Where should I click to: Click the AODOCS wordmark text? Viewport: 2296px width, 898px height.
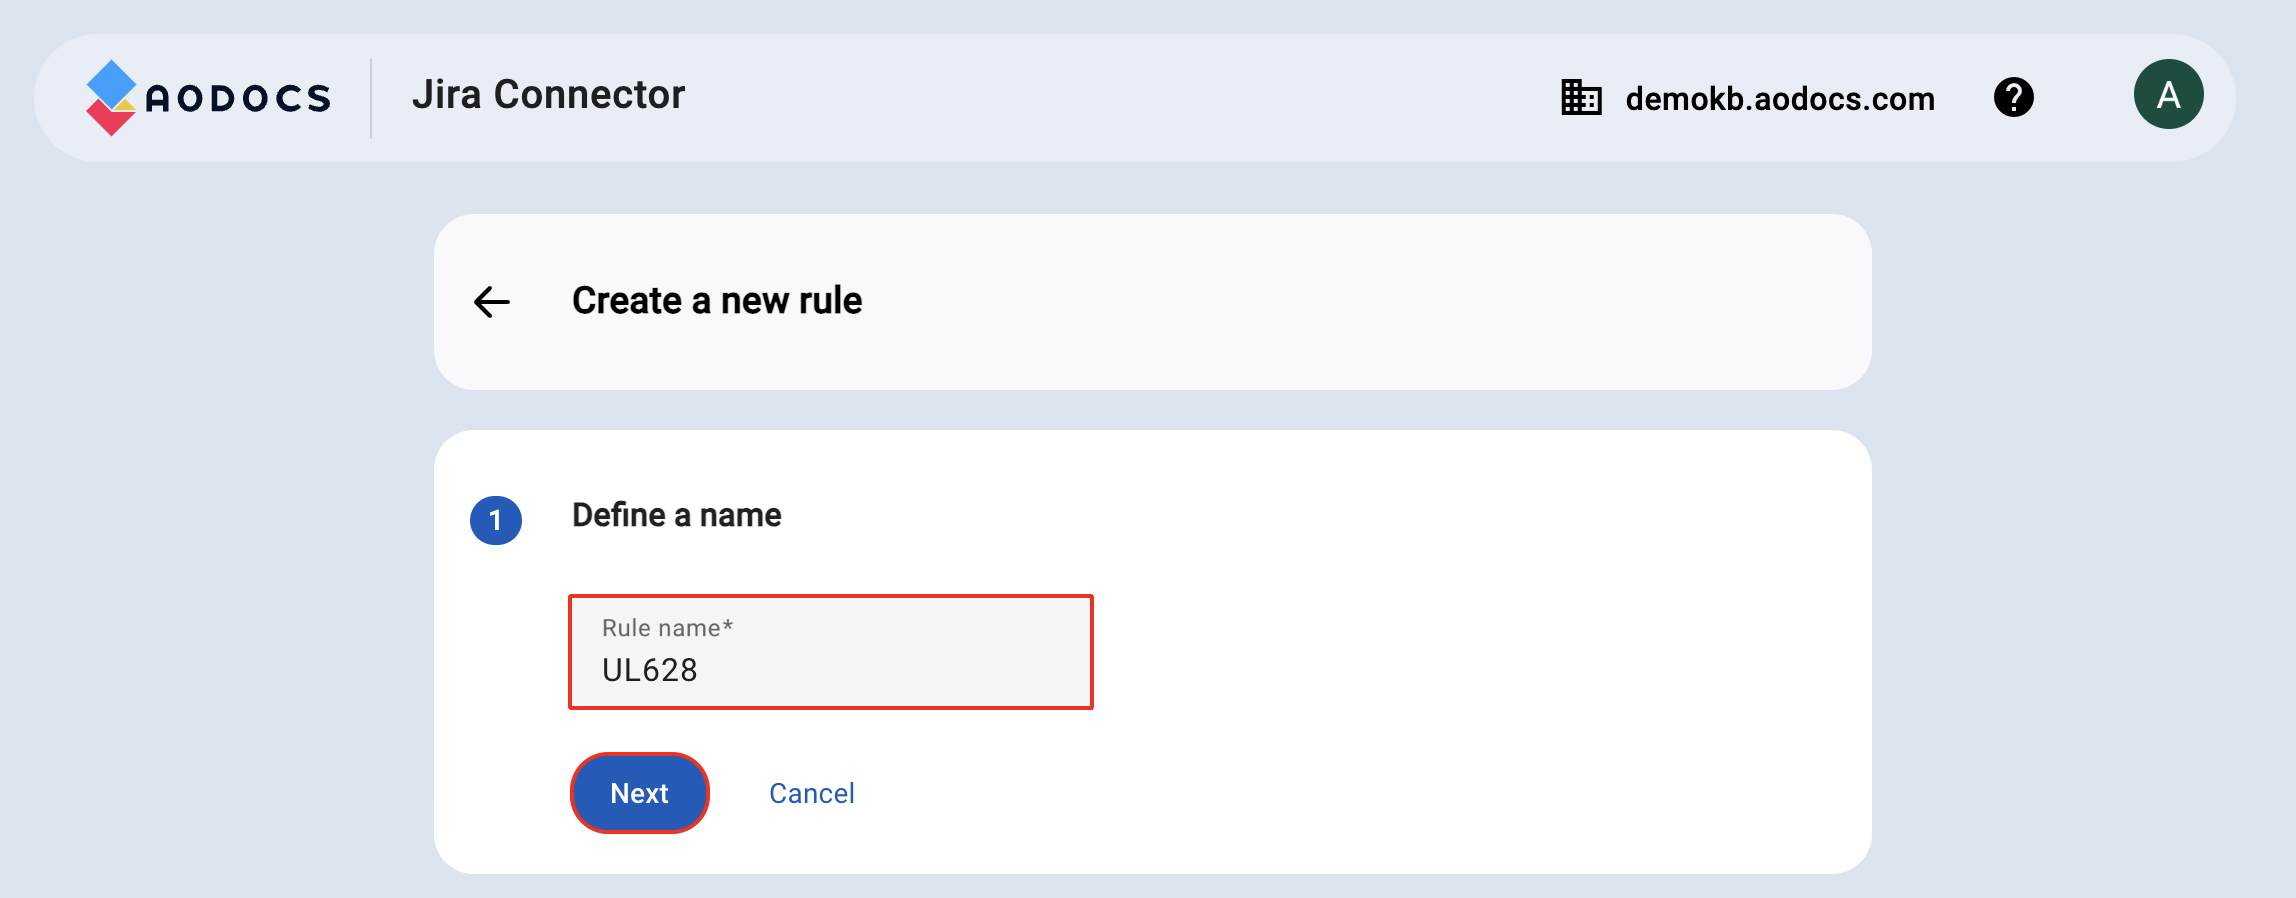[x=238, y=98]
